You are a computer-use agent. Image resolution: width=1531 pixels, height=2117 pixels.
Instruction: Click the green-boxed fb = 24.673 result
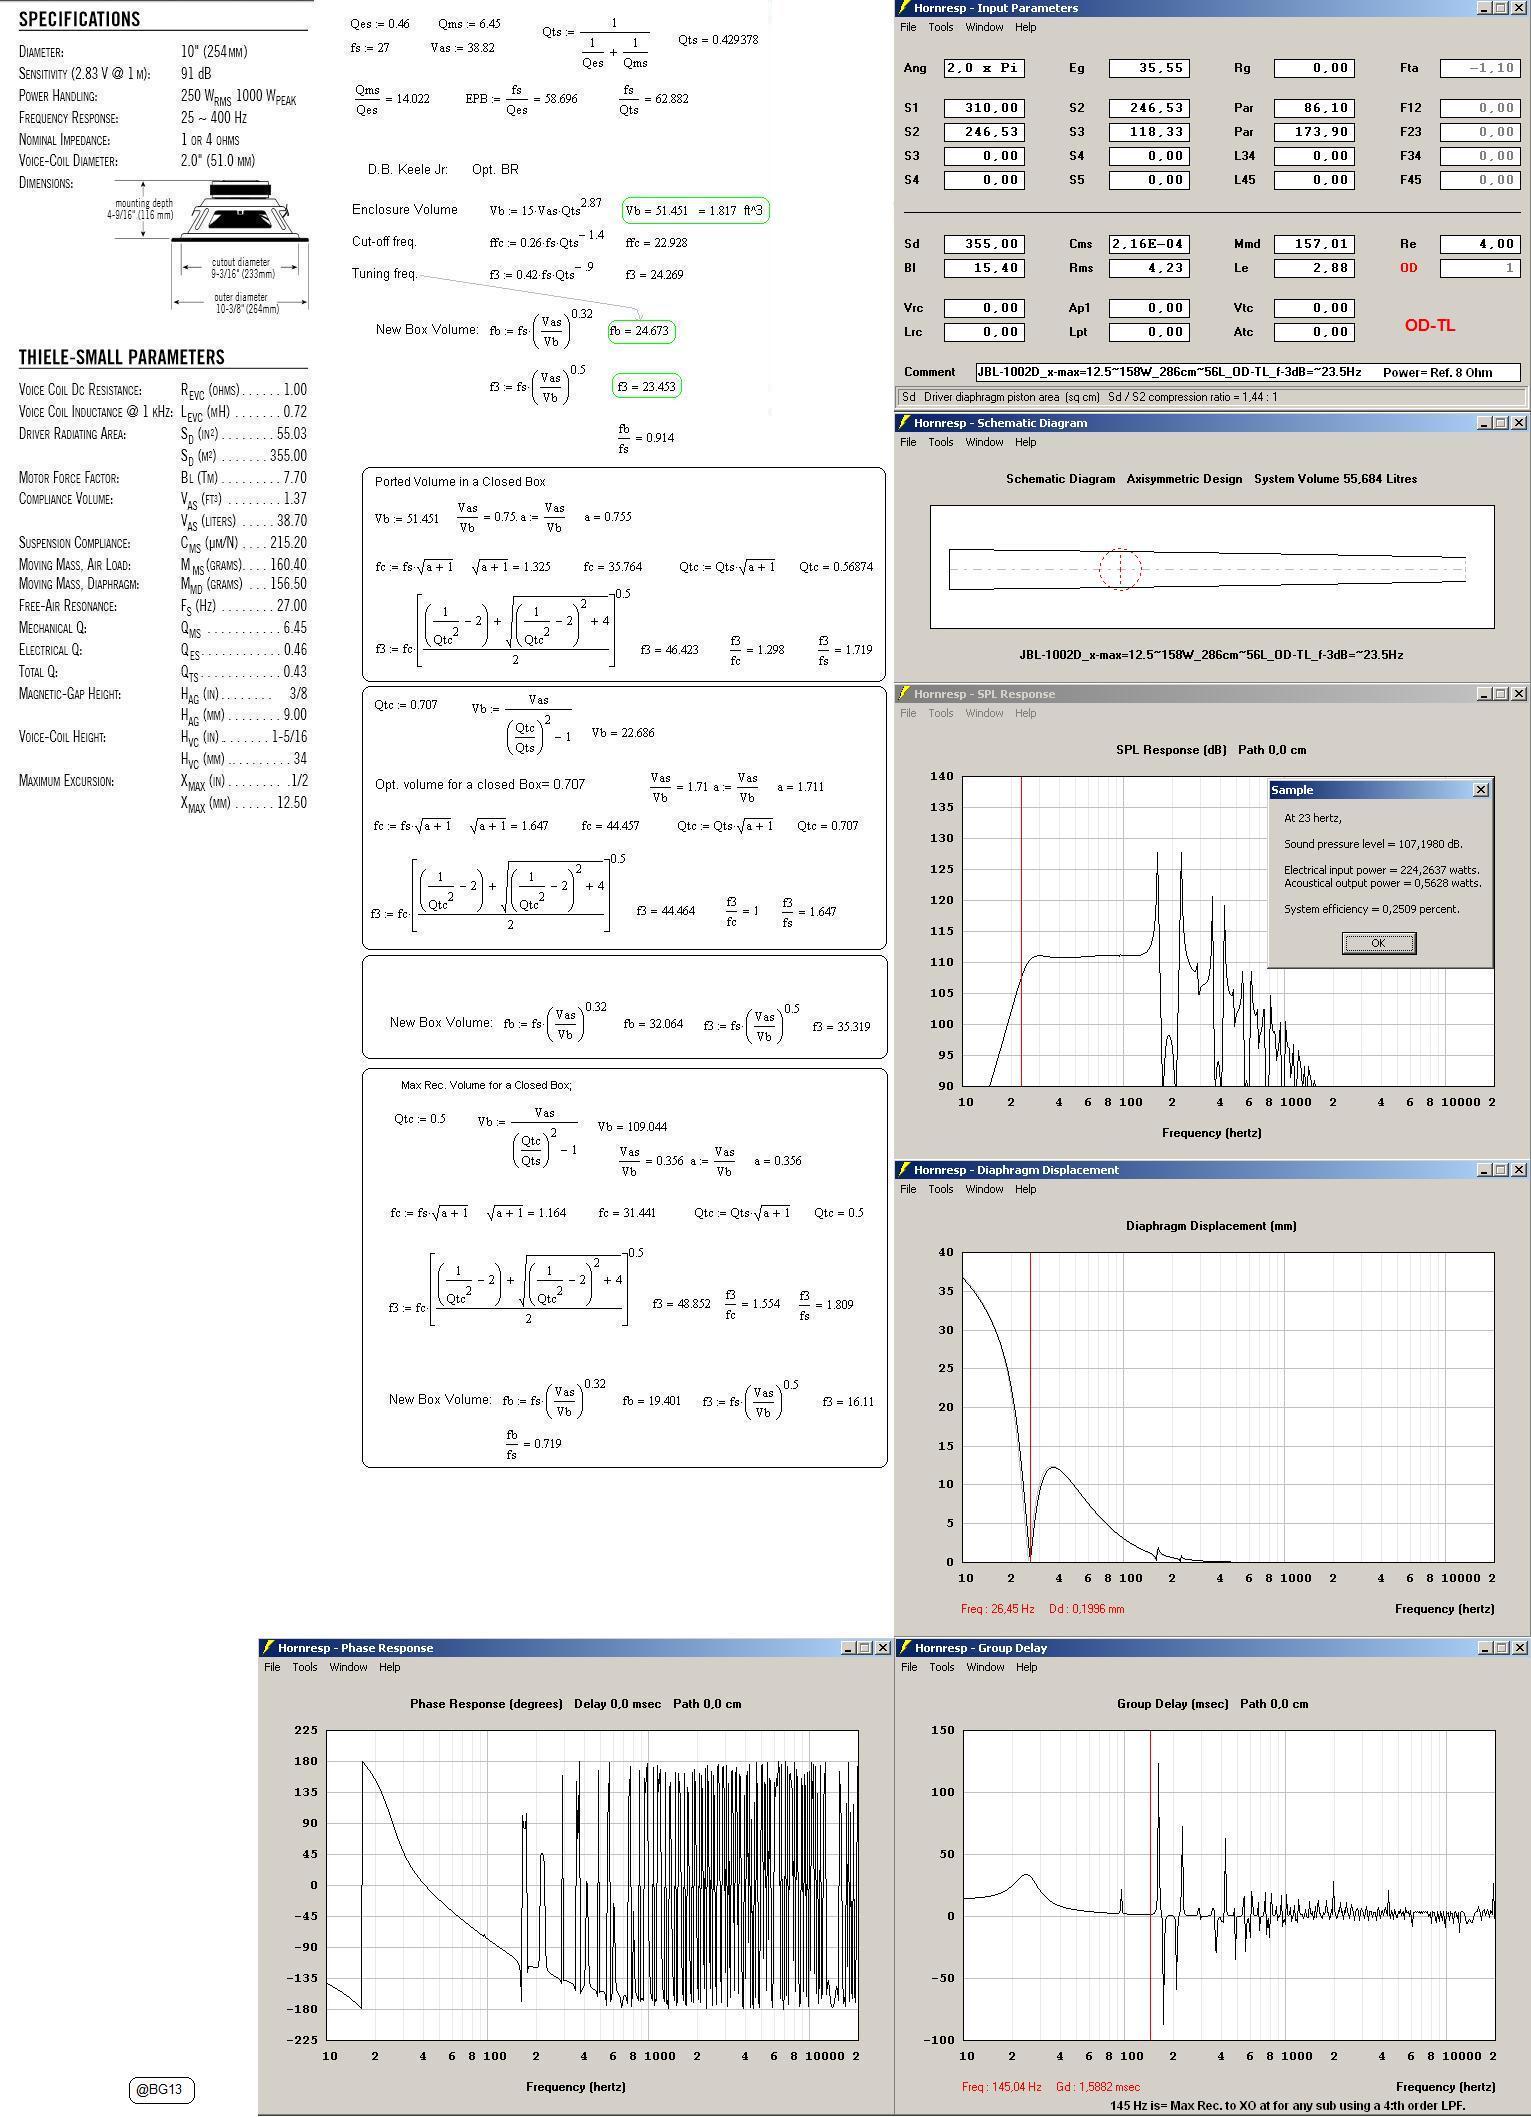[x=641, y=331]
